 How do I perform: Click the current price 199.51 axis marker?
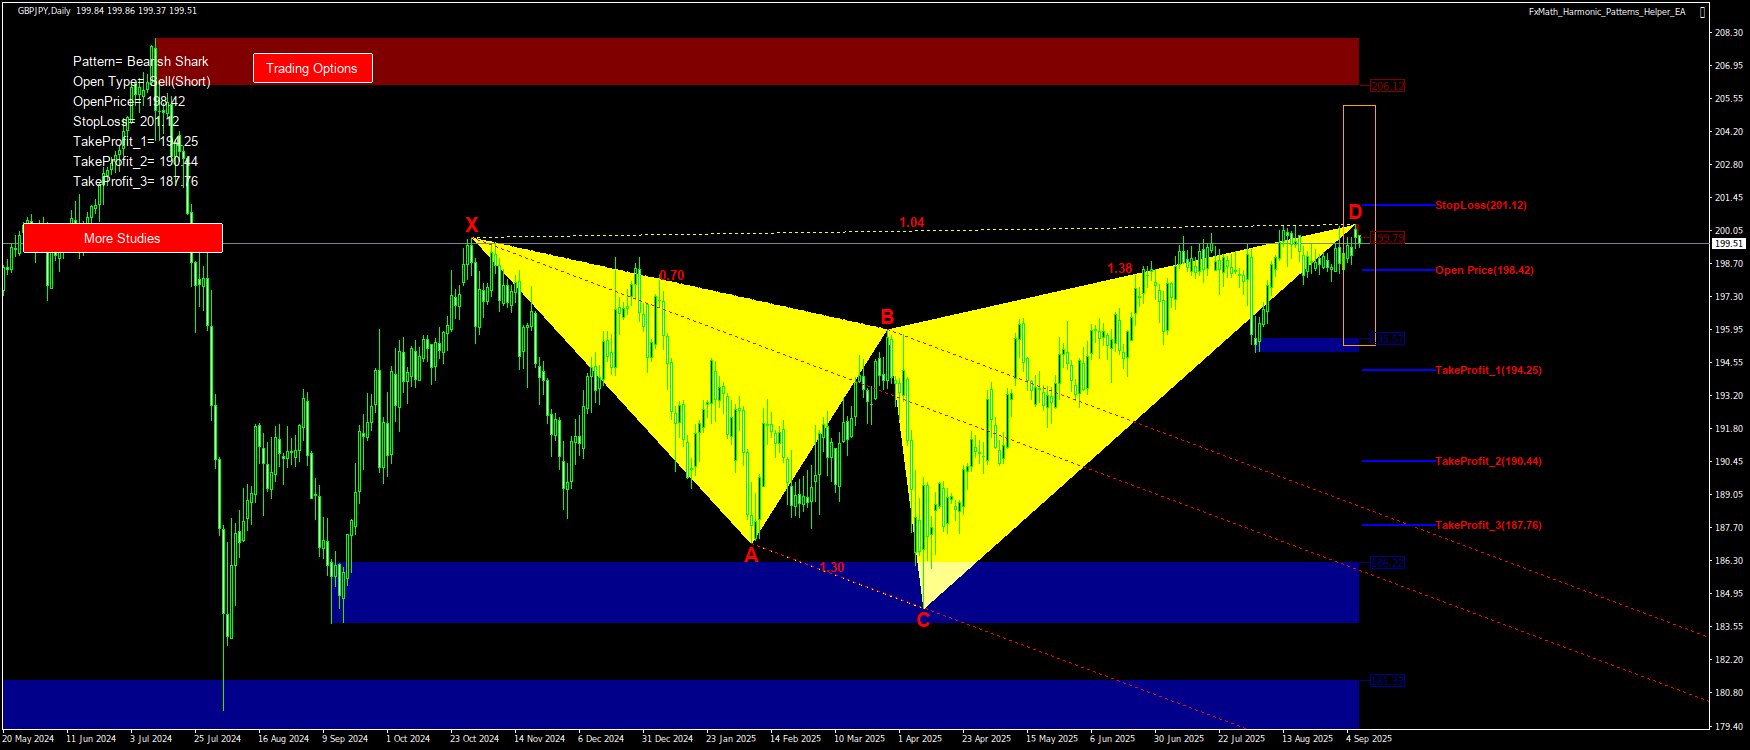[x=1729, y=243]
